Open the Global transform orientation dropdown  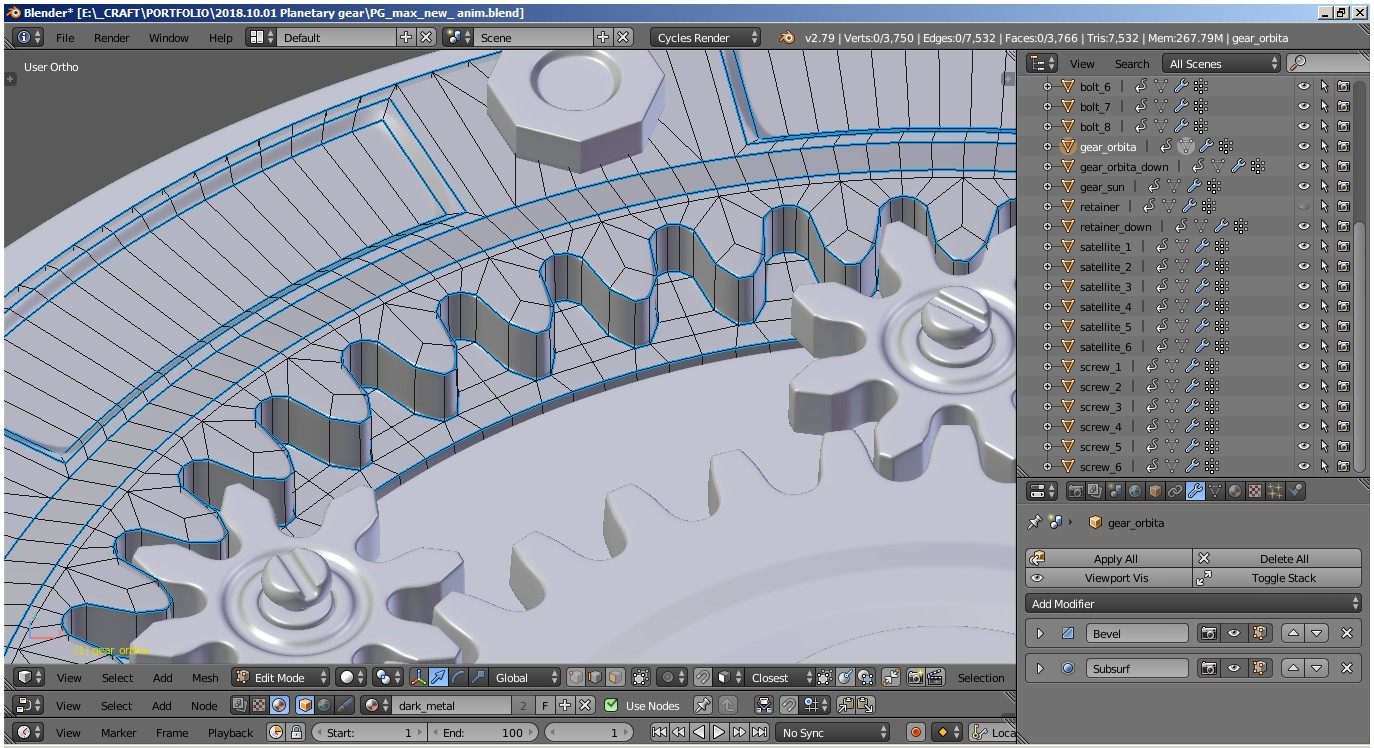pyautogui.click(x=524, y=677)
